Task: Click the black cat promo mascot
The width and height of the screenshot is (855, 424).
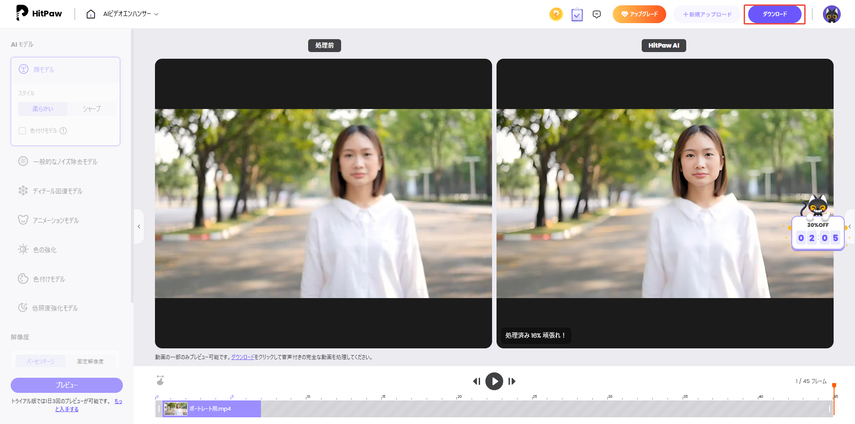Action: point(816,208)
